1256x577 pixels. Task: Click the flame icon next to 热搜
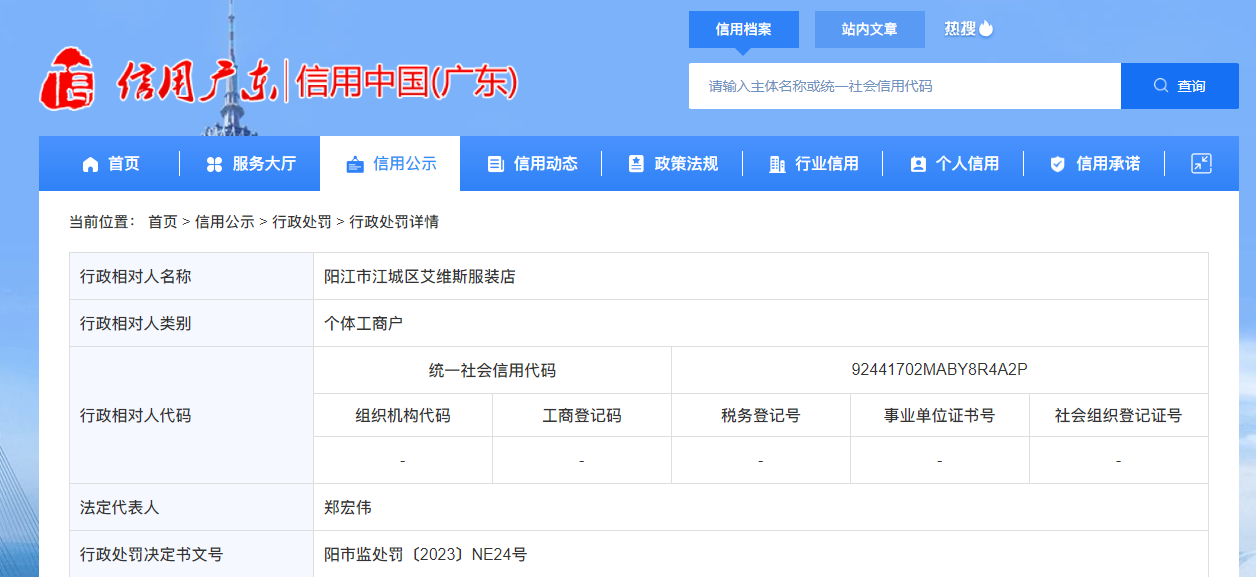coord(986,28)
